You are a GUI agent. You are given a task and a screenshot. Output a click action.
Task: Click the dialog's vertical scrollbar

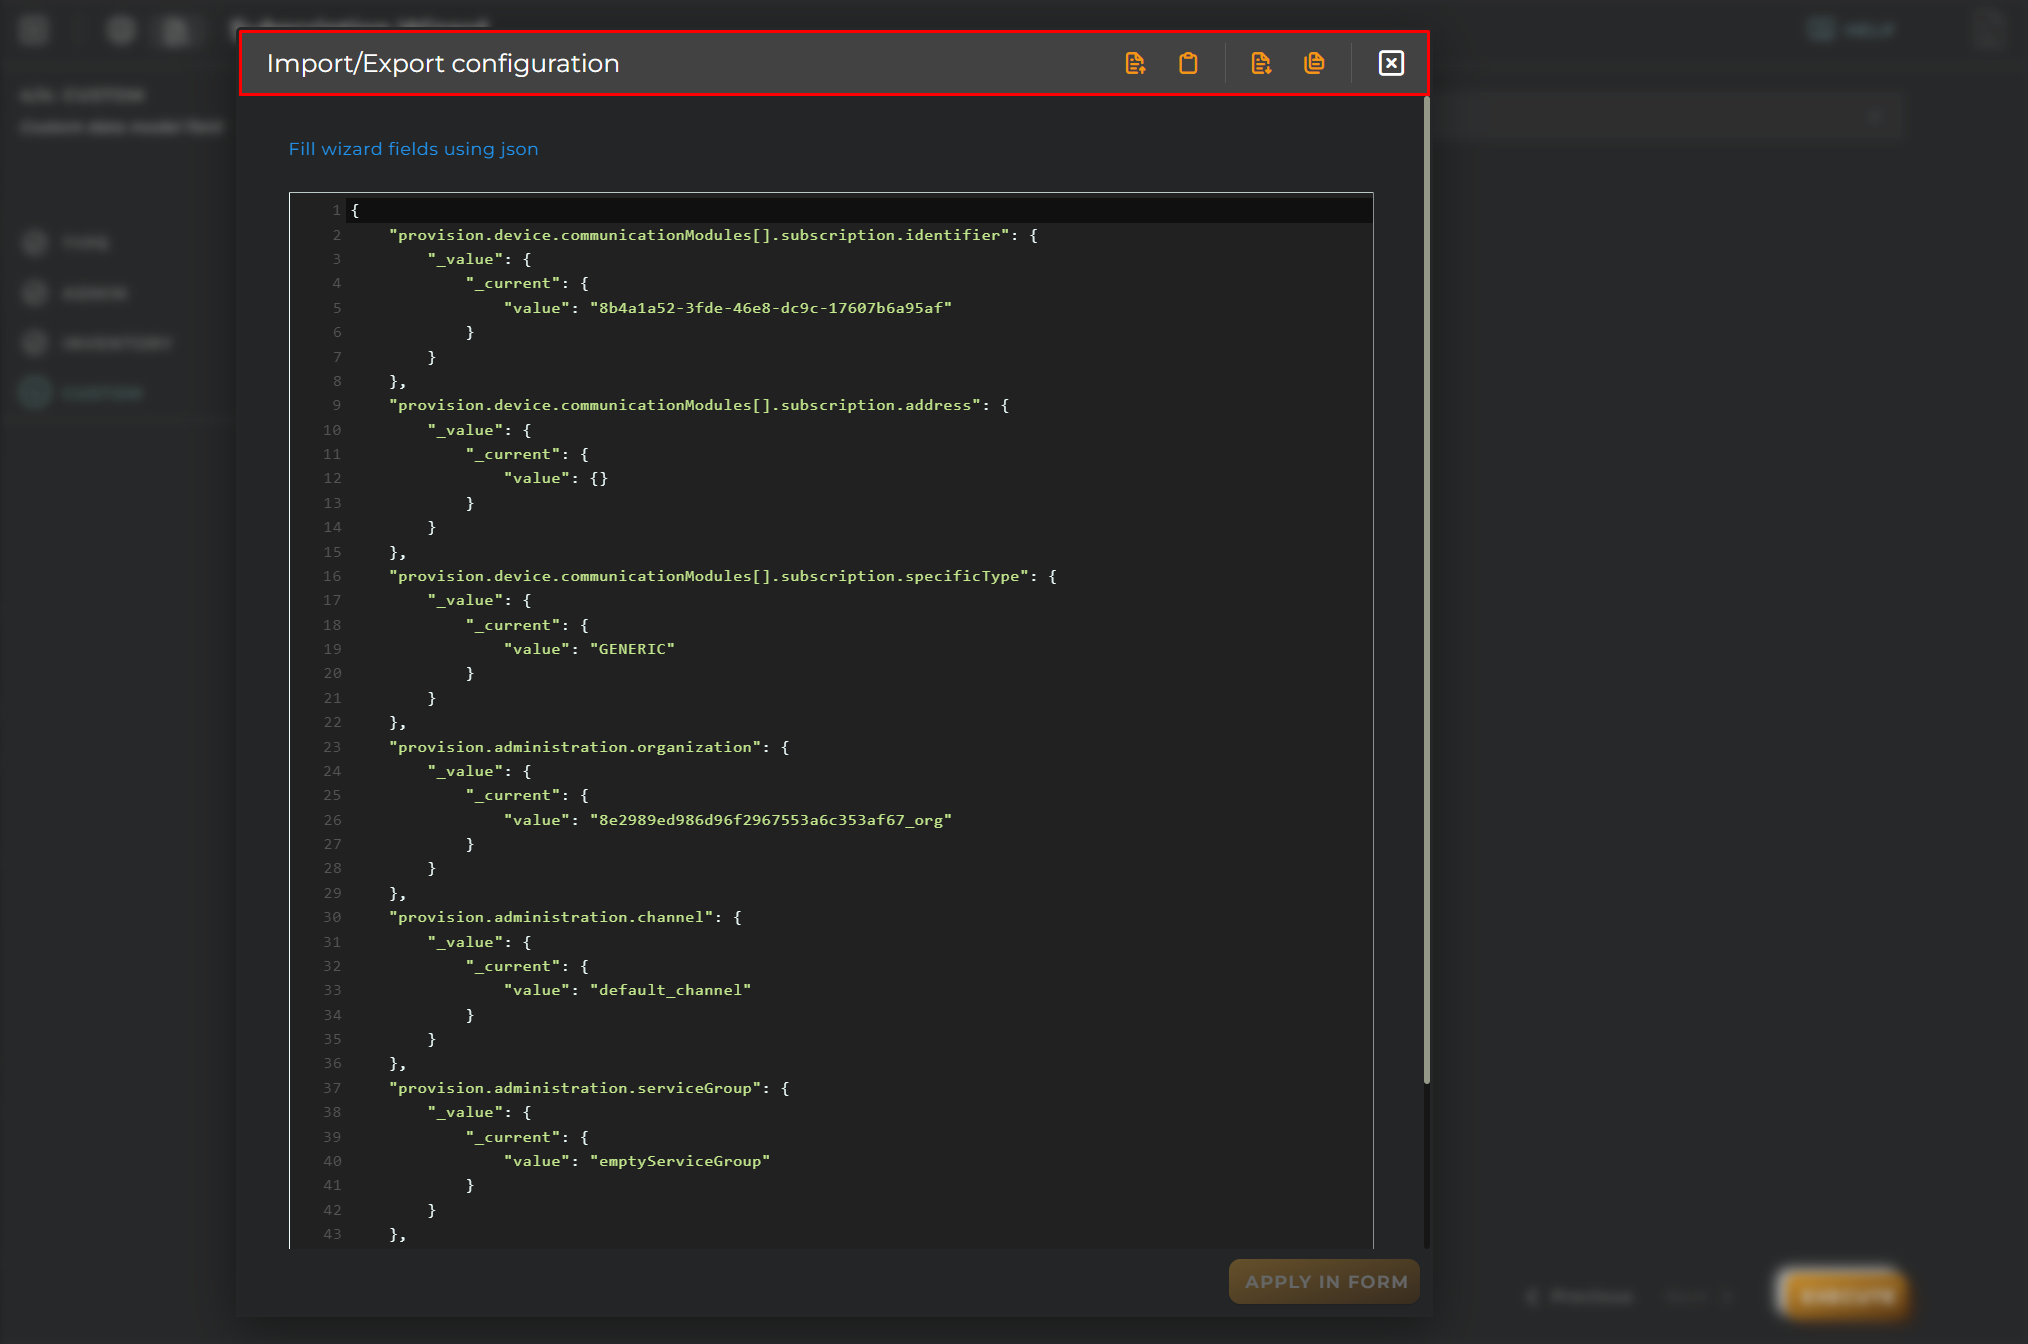point(1427,590)
